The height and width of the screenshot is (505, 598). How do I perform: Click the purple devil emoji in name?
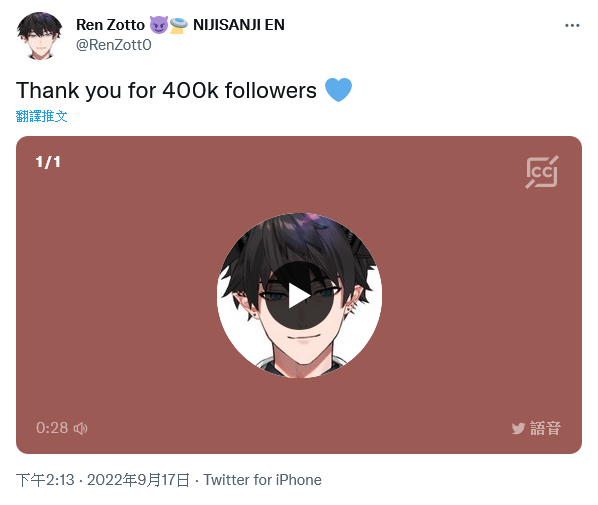coord(159,25)
